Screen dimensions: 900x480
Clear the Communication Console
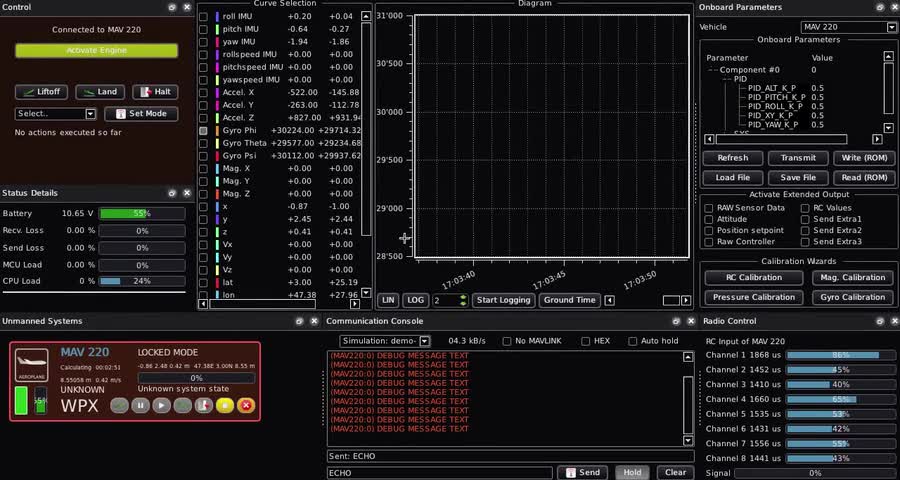point(676,473)
